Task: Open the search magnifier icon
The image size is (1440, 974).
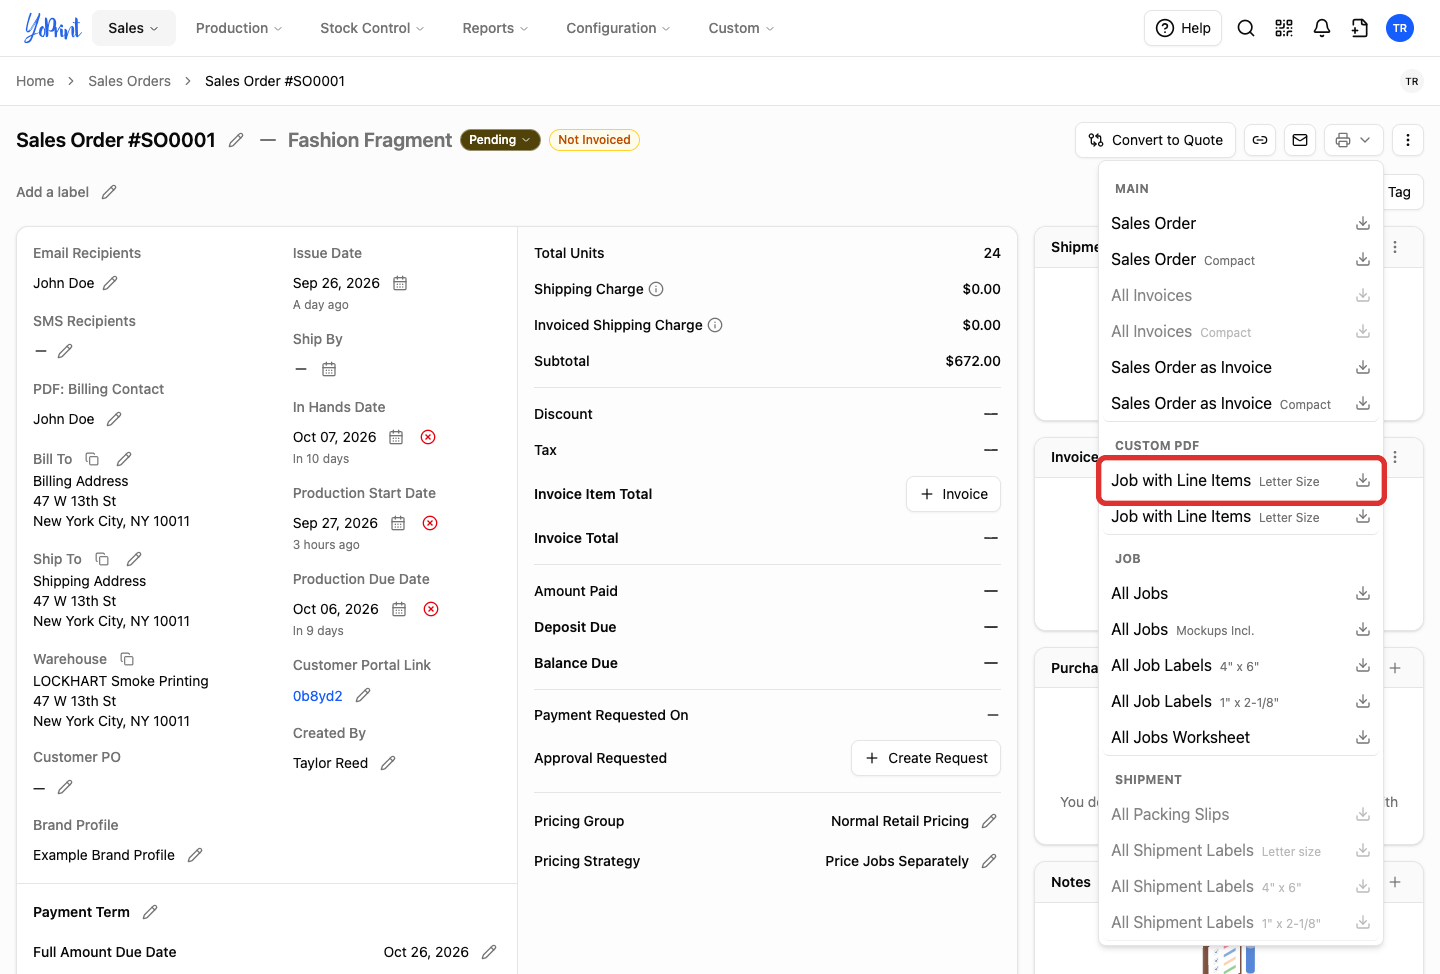Action: 1246,28
